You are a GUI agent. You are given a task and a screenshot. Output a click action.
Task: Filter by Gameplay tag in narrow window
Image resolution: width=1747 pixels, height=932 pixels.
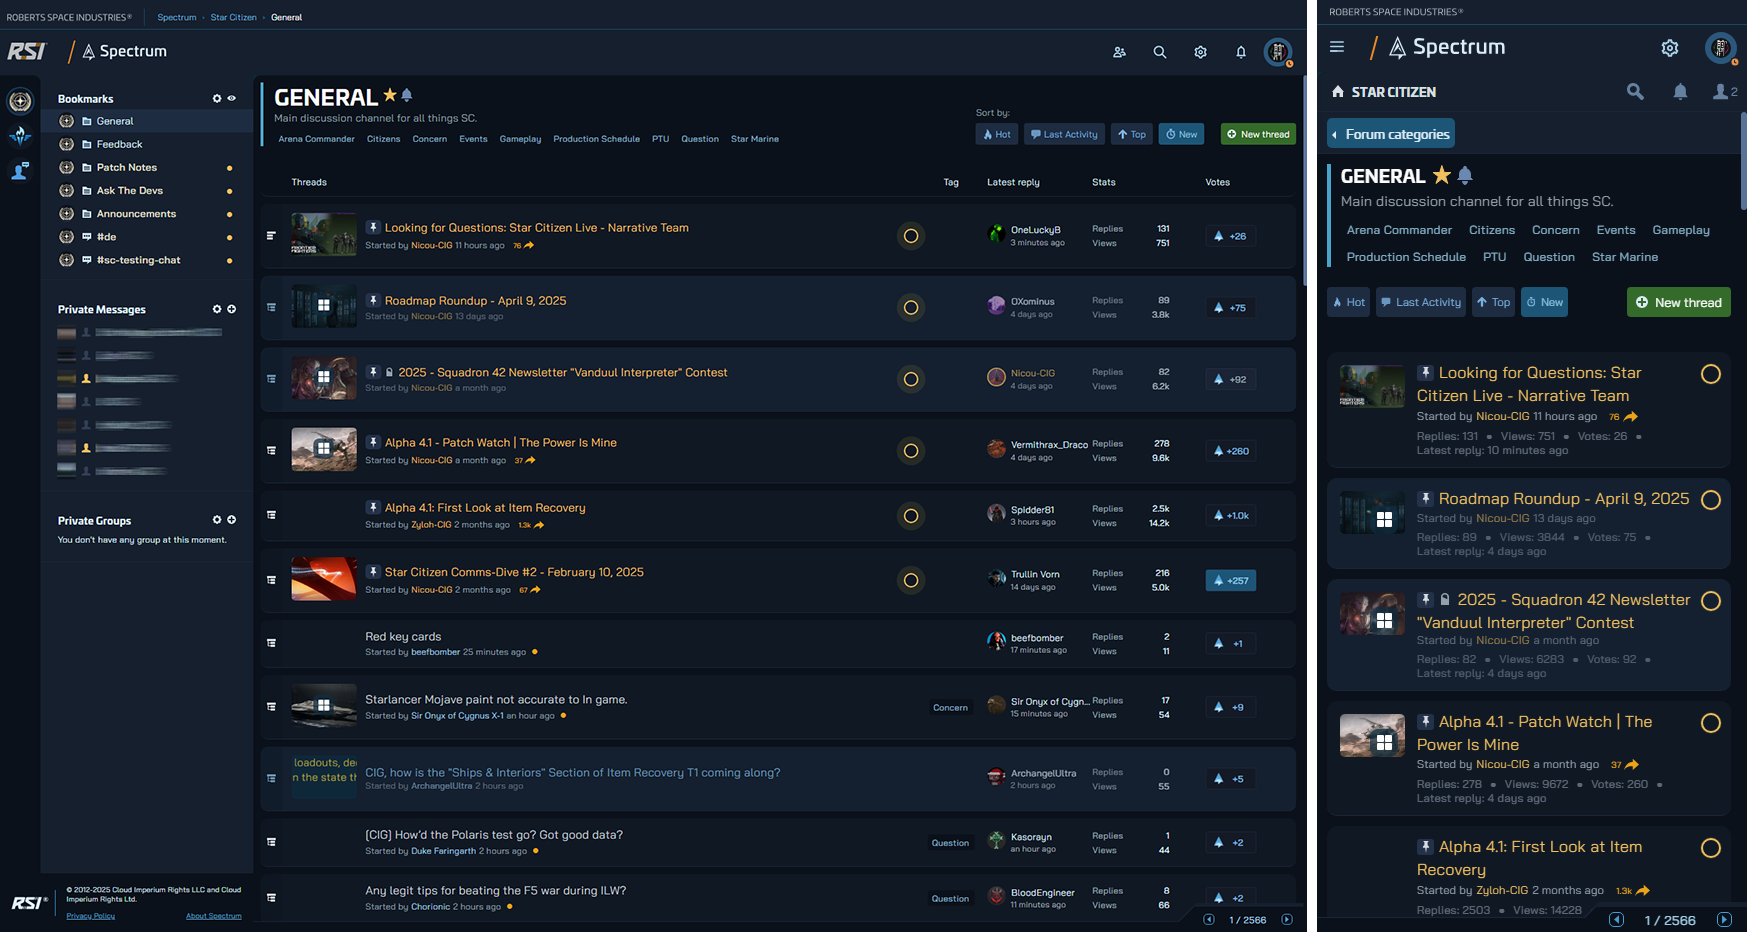pos(1681,230)
